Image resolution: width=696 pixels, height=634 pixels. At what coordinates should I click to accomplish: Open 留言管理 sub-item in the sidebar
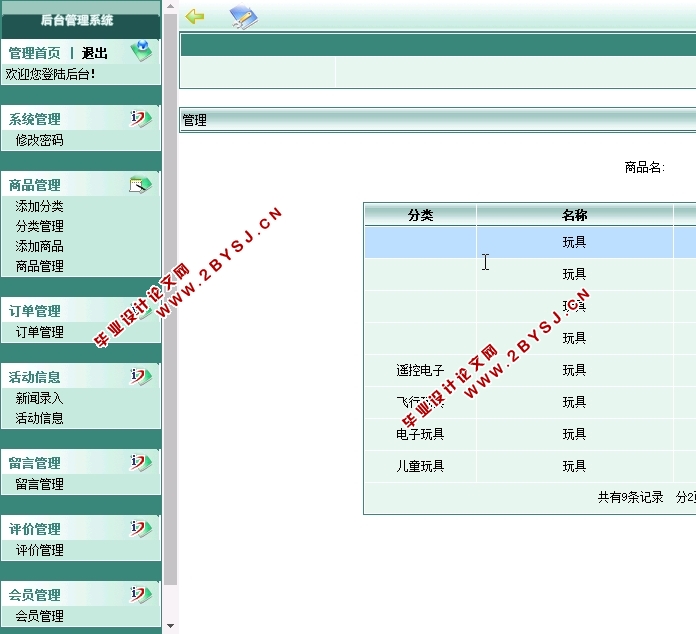click(x=40, y=484)
